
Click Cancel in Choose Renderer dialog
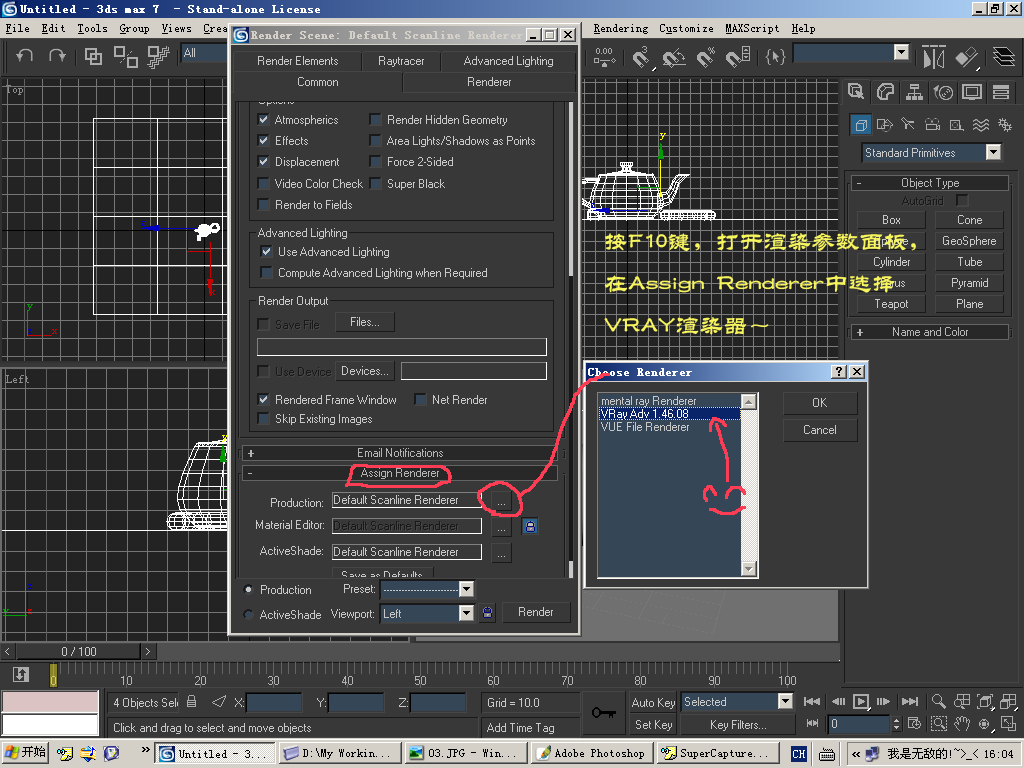coord(820,430)
